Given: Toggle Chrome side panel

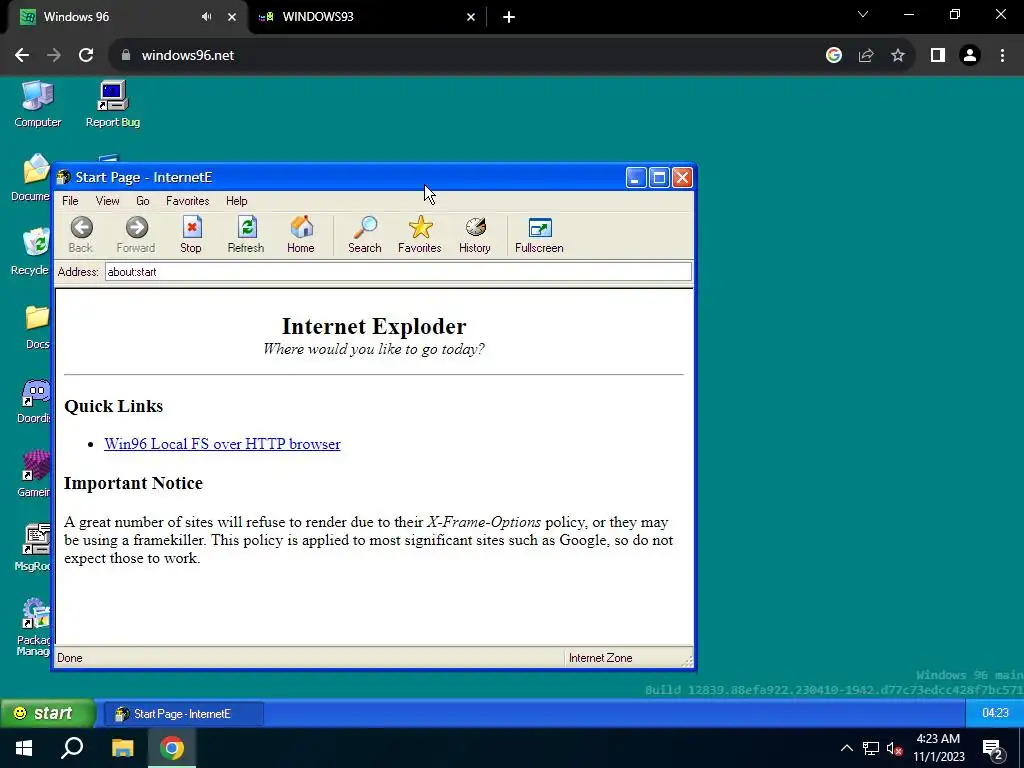Looking at the screenshot, I should [x=938, y=56].
